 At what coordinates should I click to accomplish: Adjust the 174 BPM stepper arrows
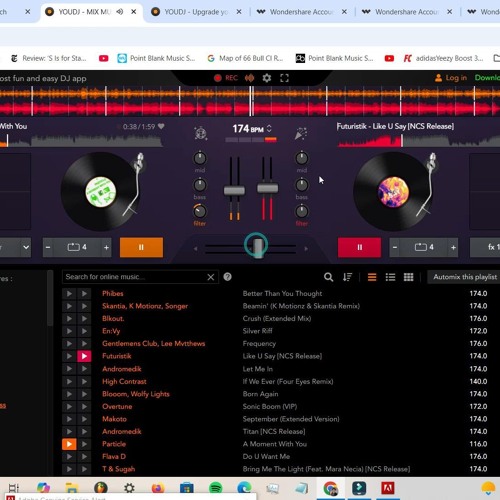tap(269, 129)
